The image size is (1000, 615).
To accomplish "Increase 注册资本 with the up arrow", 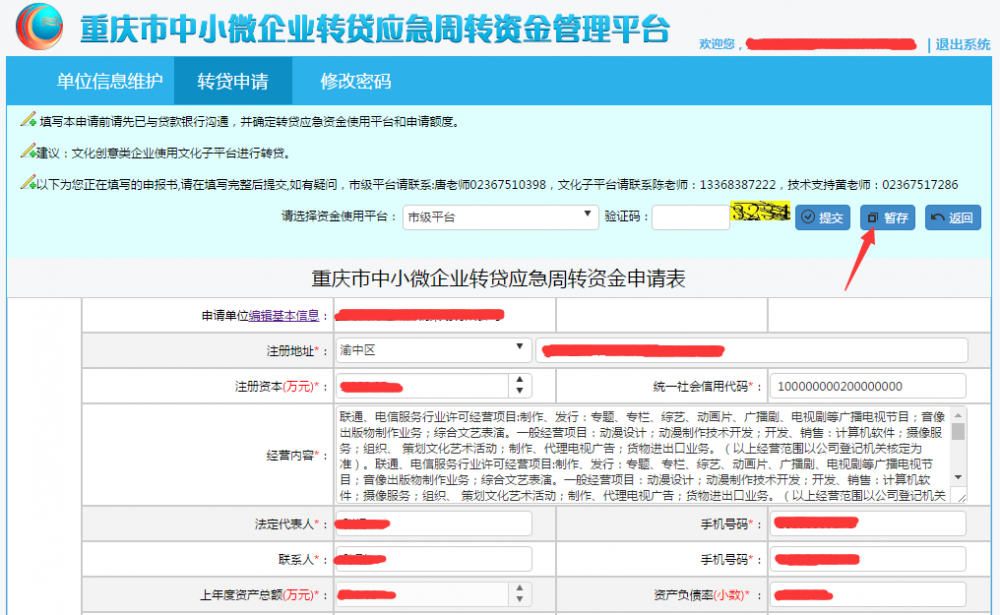I will point(519,380).
